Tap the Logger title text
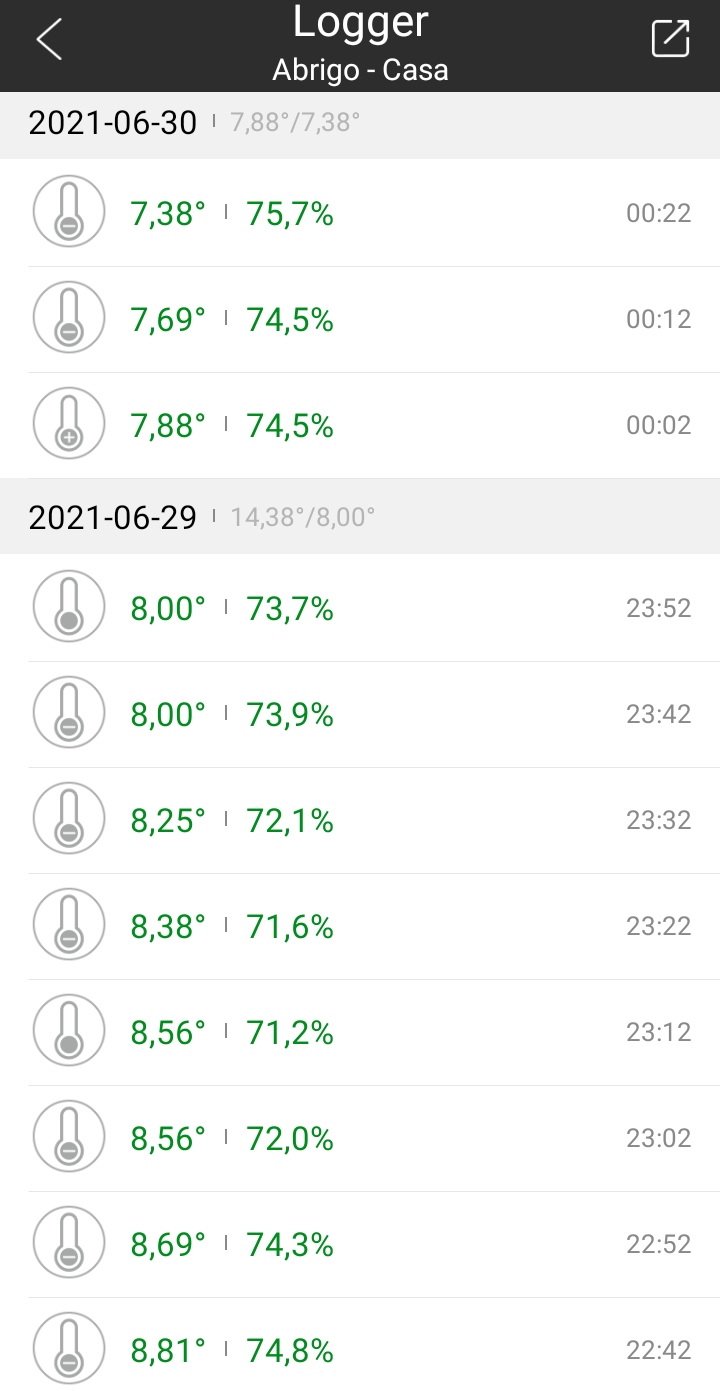This screenshot has height=1391, width=720. coord(360,22)
